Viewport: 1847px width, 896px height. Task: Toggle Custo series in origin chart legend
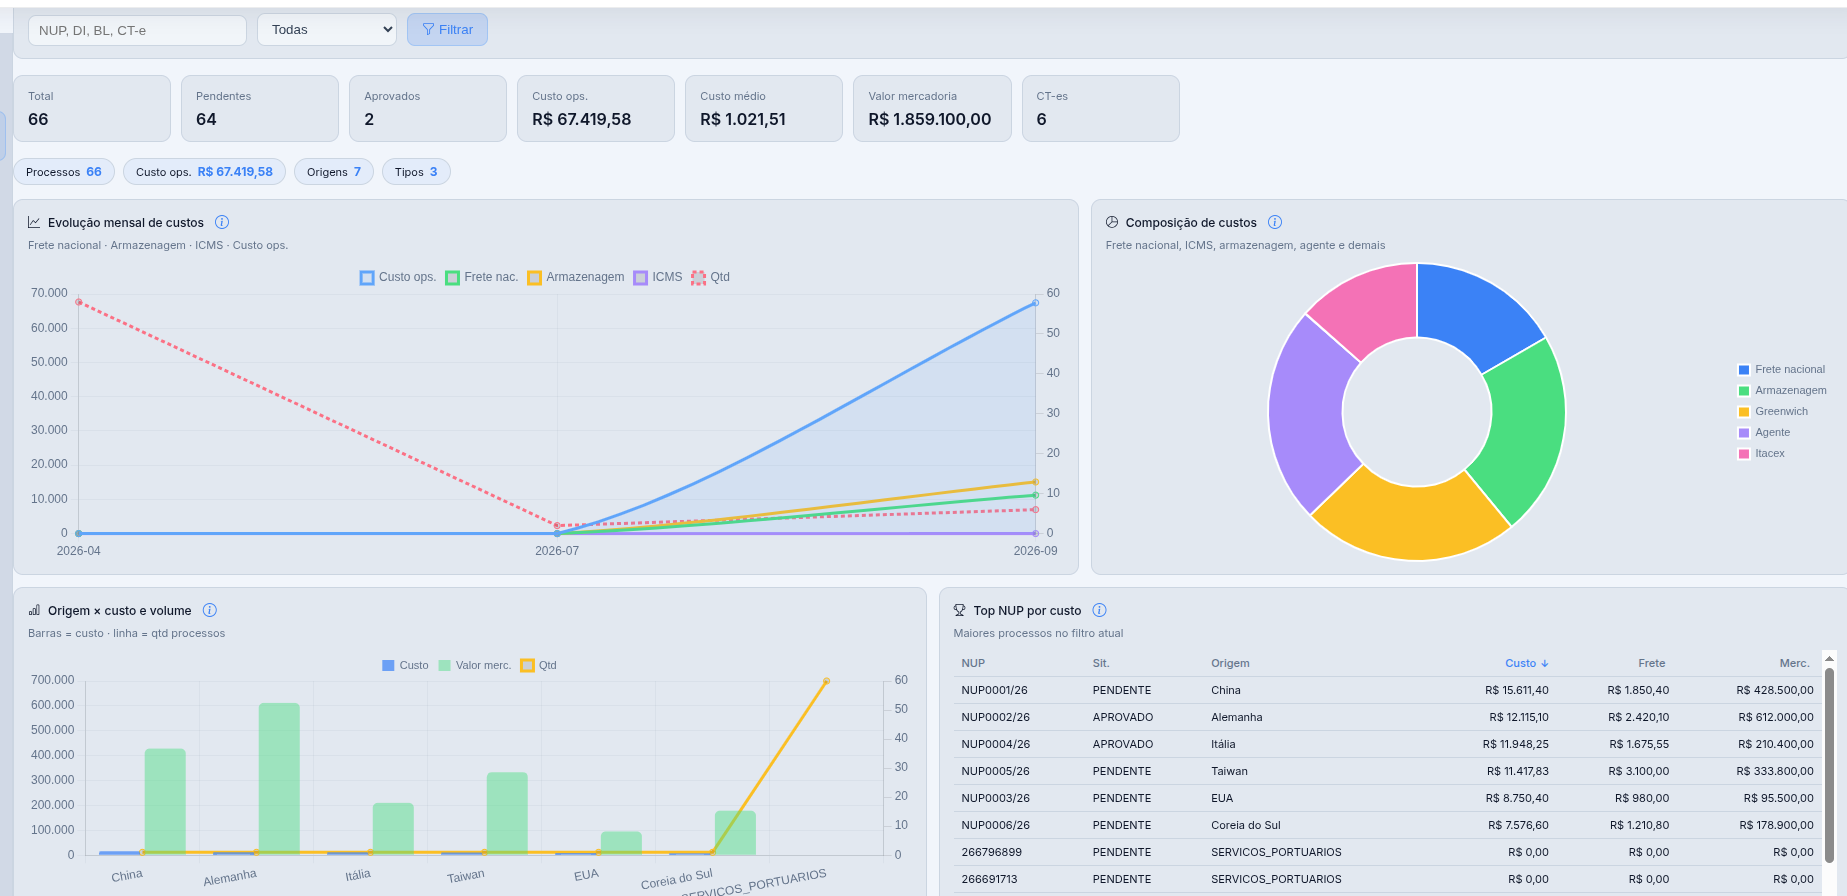tap(405, 665)
